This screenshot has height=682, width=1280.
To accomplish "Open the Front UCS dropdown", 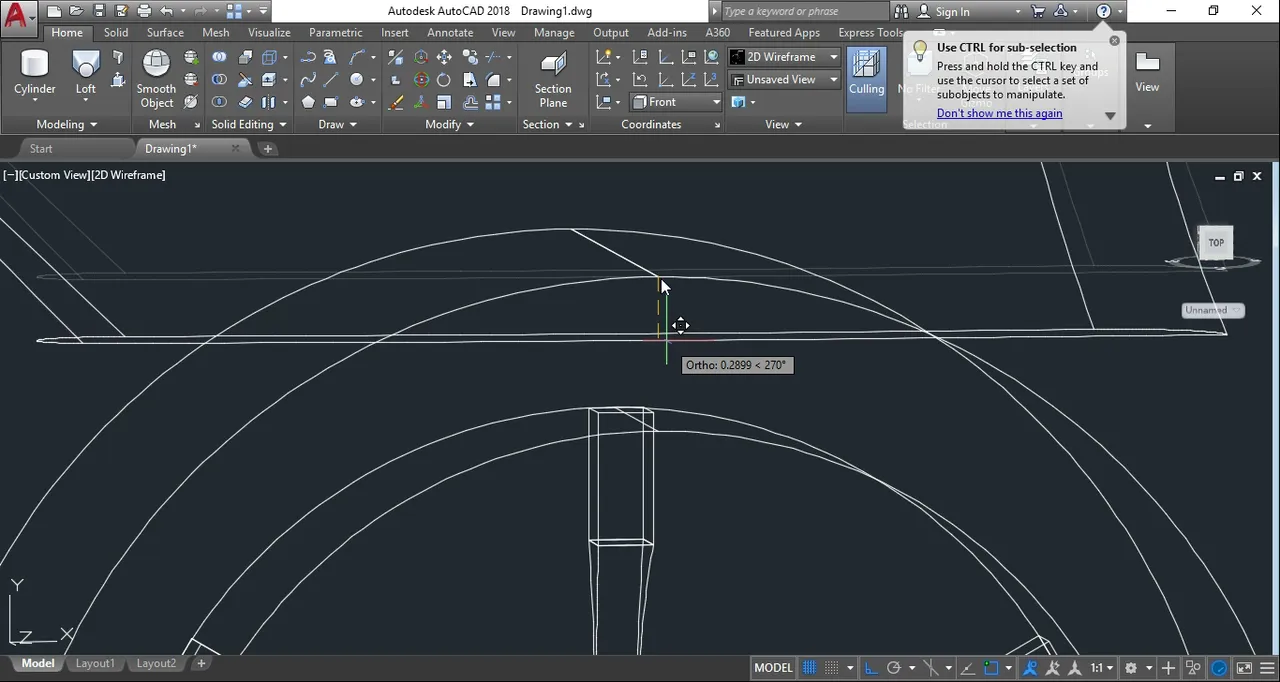I will click(x=676, y=102).
